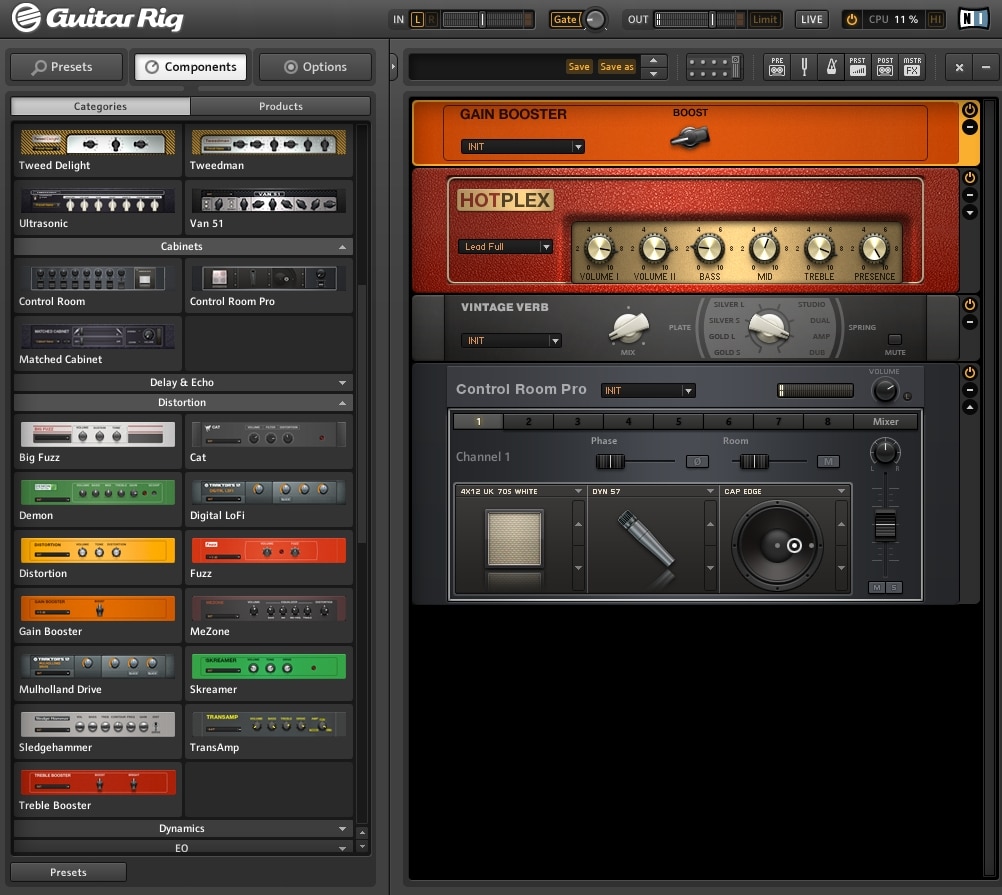Select the Digital LoFi component
The height and width of the screenshot is (895, 1002).
(268, 500)
